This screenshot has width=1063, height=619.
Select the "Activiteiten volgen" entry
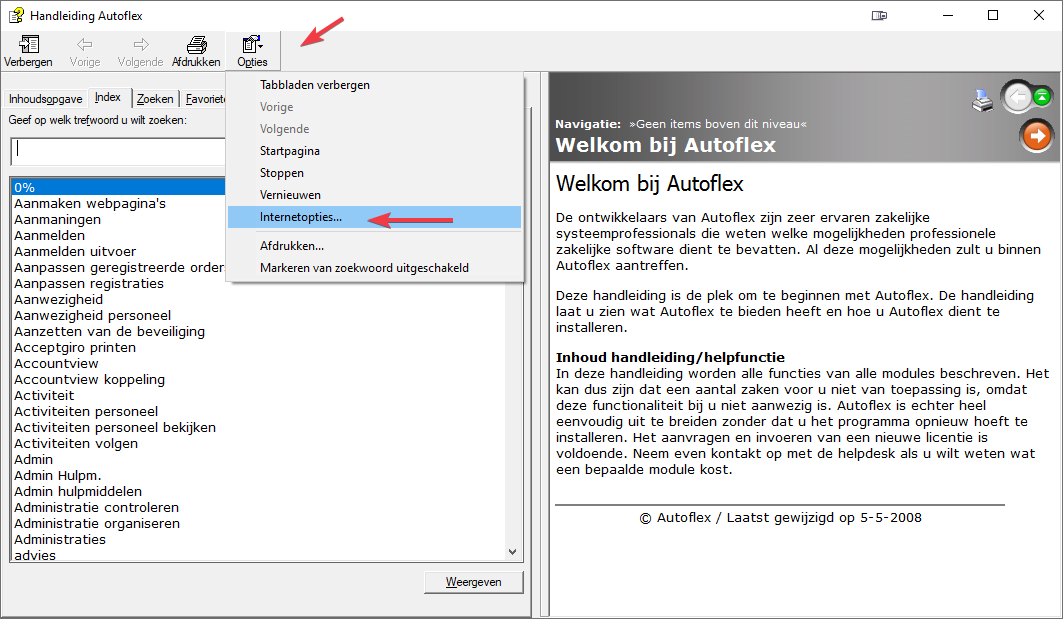(76, 443)
